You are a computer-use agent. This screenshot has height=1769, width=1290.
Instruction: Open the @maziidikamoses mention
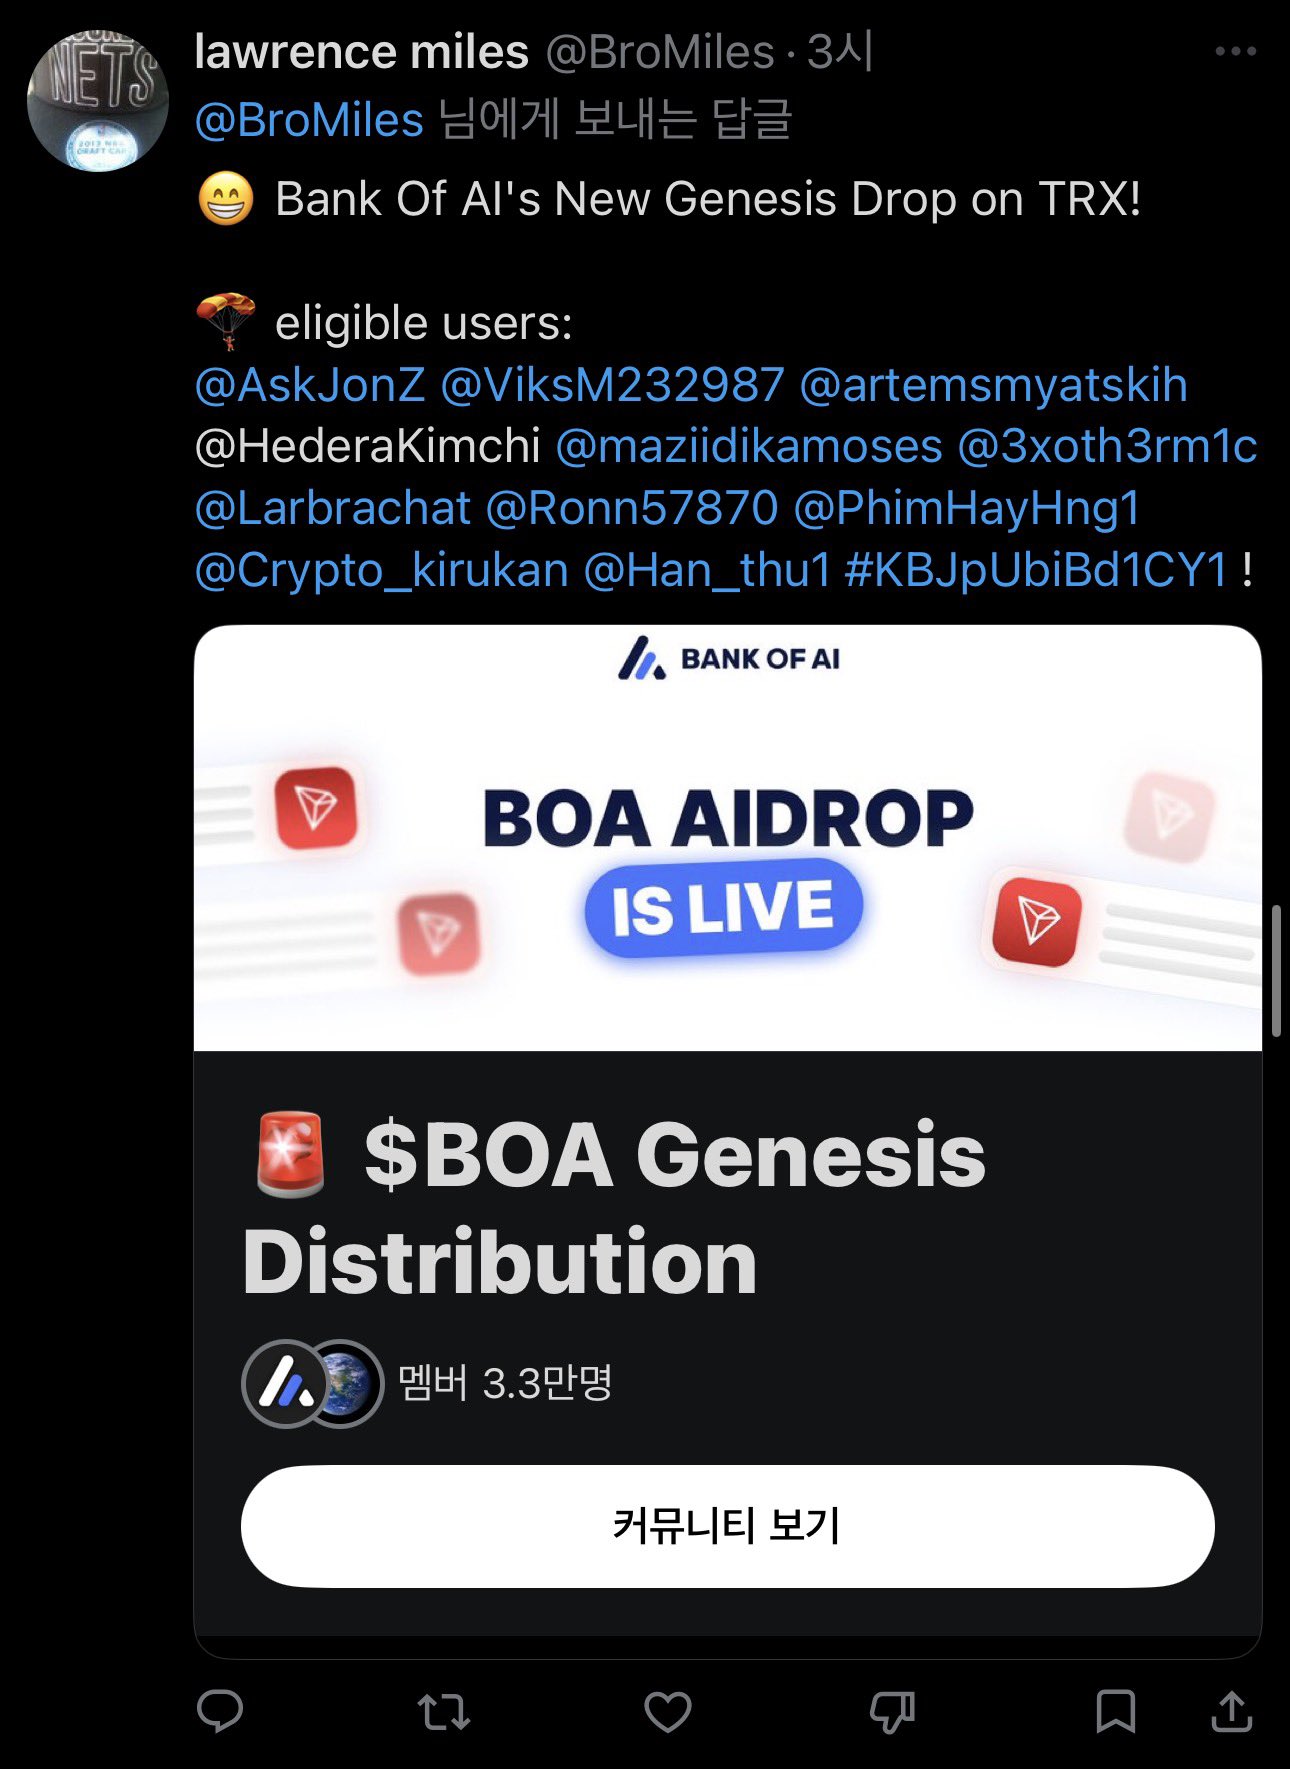coord(749,447)
